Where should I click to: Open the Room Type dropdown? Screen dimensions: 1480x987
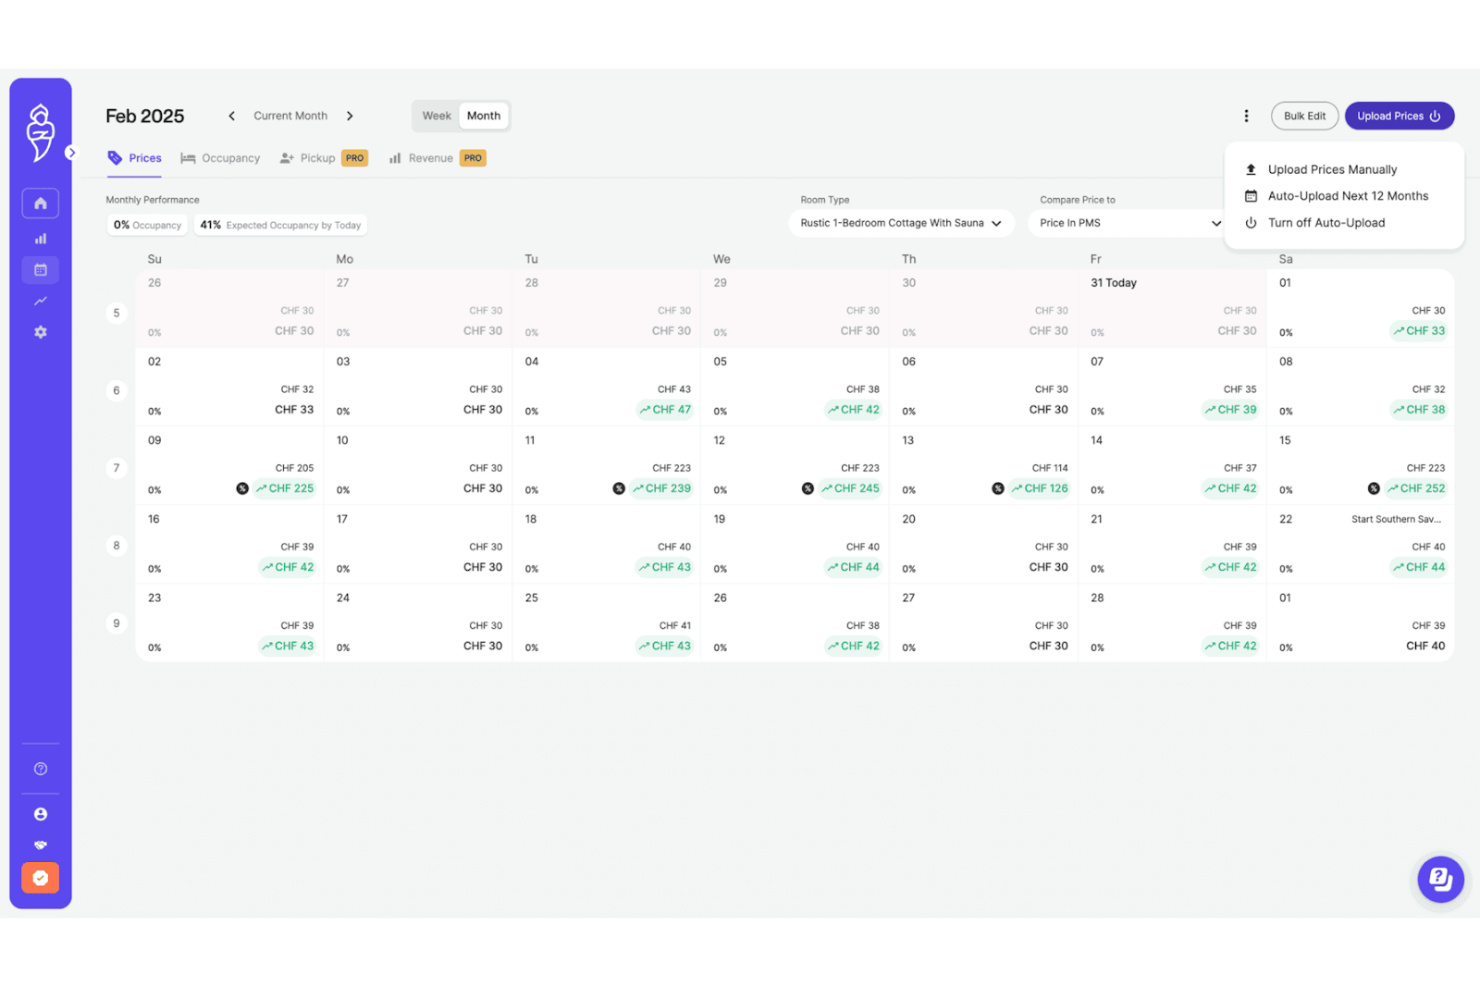point(899,222)
